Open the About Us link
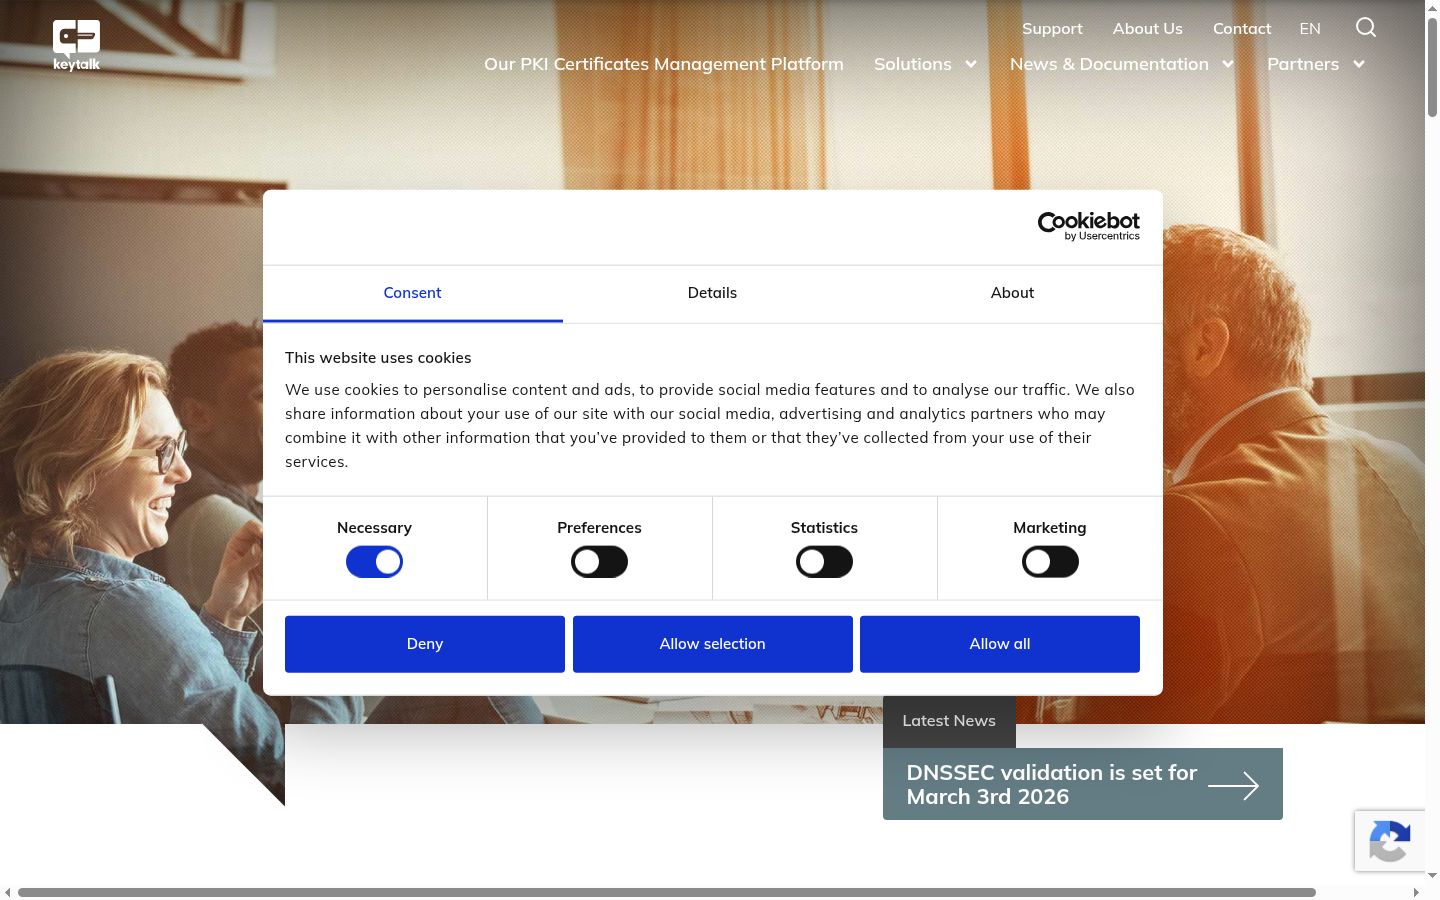Screen dimensions: 1440x900 coord(1147,29)
